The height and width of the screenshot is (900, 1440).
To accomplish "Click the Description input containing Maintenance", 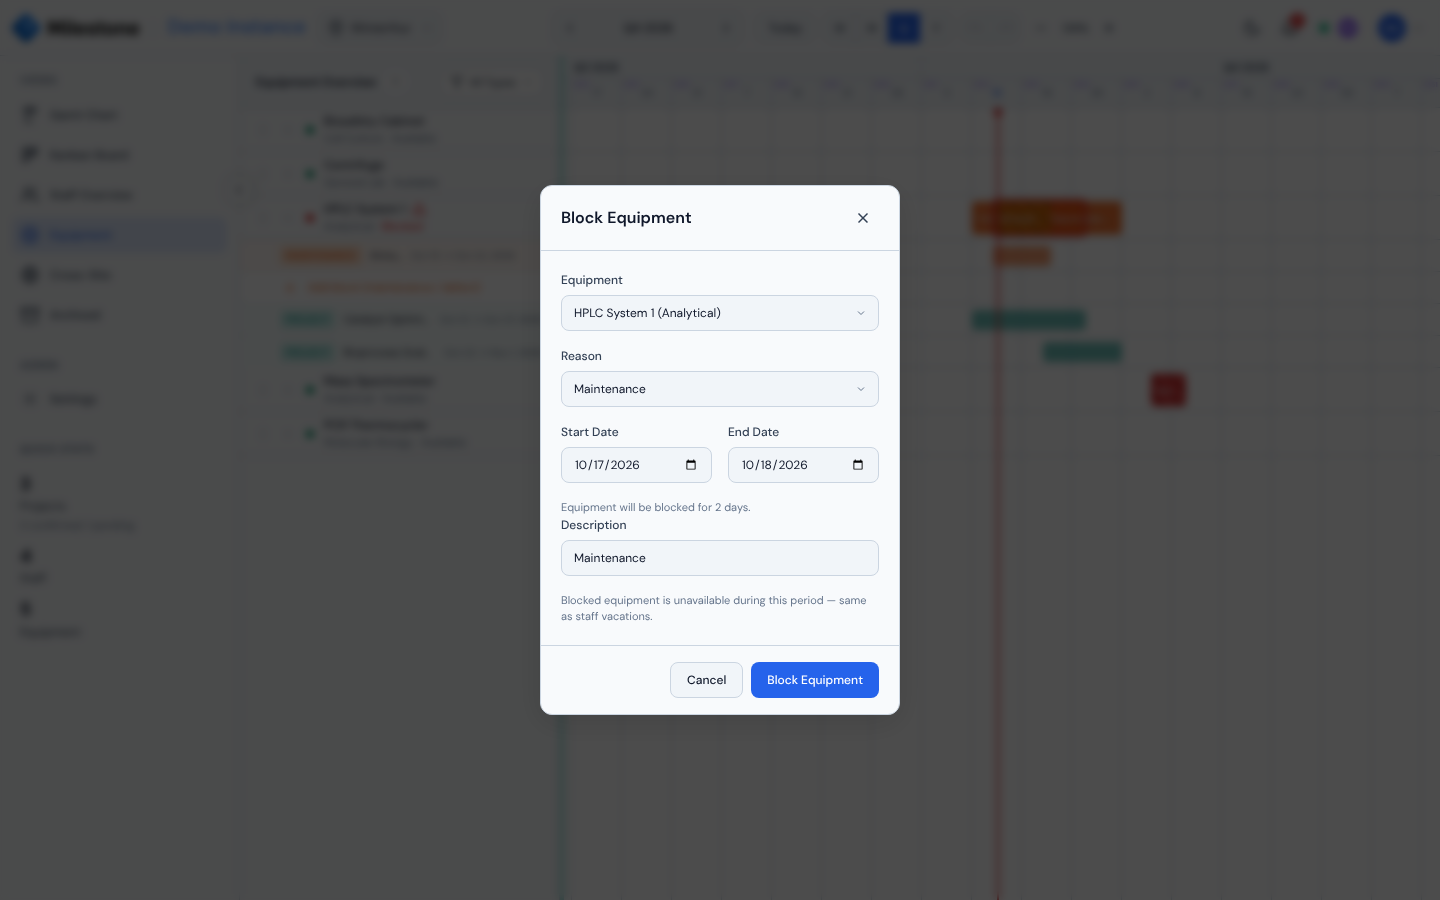I will click(720, 558).
